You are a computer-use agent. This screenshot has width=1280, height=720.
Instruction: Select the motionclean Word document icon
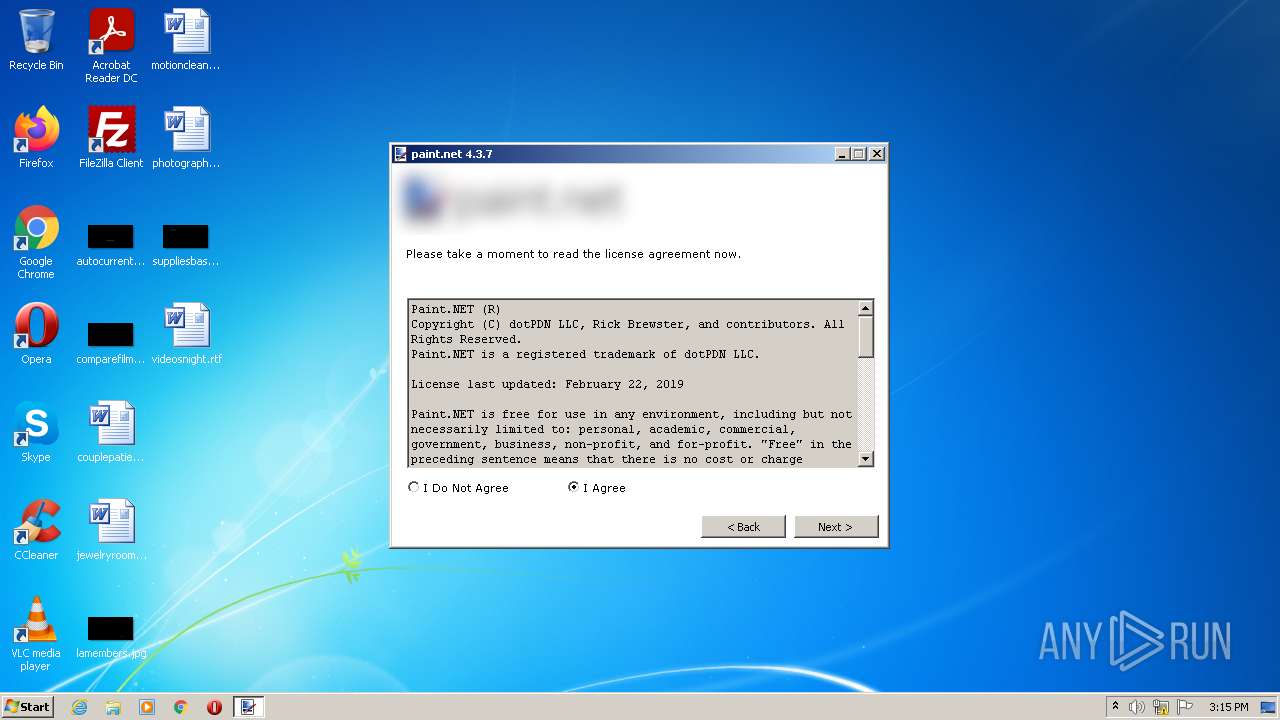point(186,40)
